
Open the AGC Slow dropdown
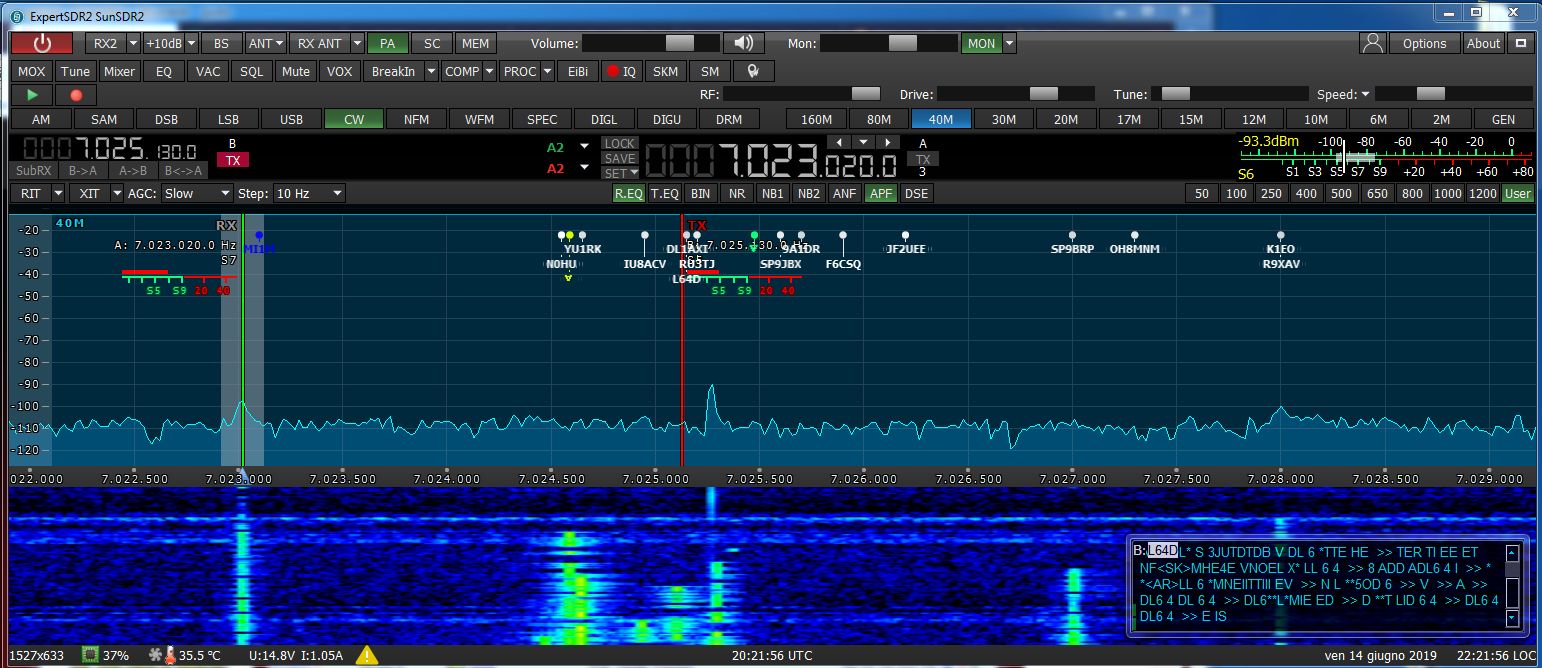tap(196, 193)
